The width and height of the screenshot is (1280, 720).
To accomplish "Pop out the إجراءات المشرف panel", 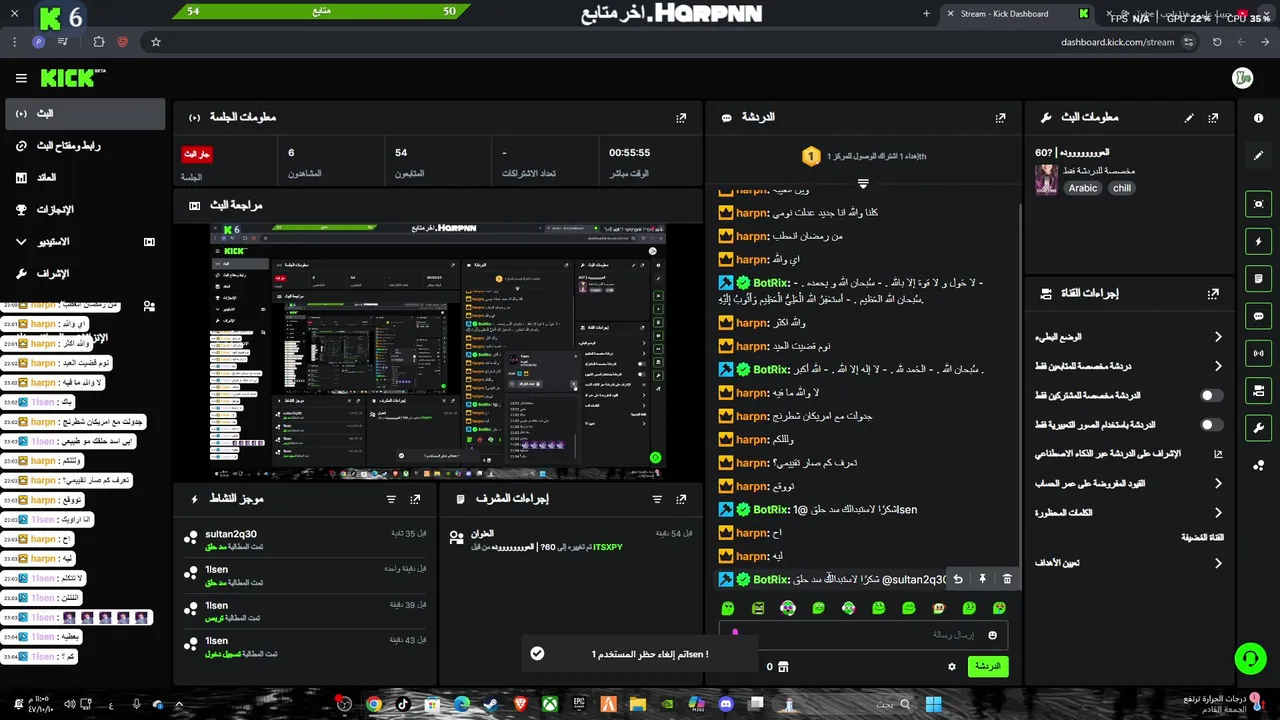I will [681, 499].
